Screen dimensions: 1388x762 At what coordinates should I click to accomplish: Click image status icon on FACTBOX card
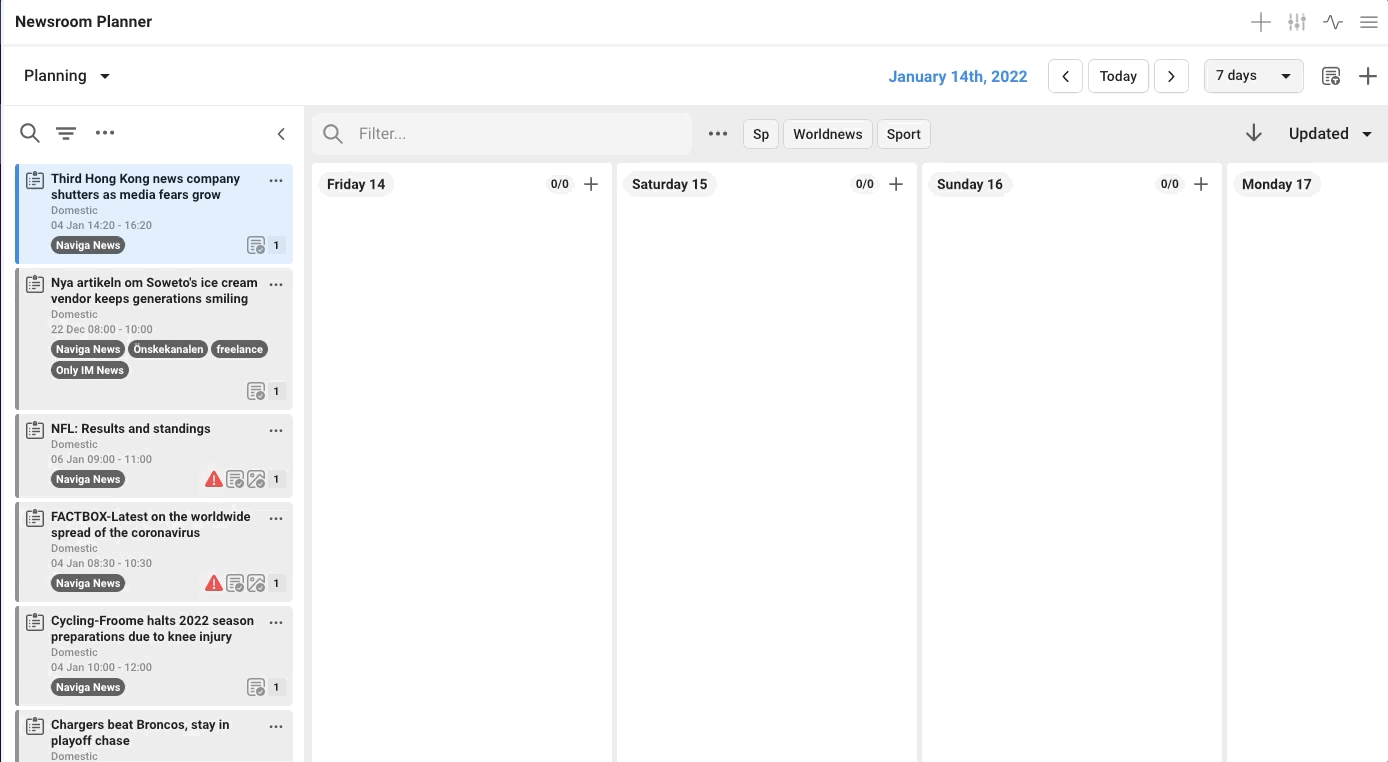(x=256, y=583)
